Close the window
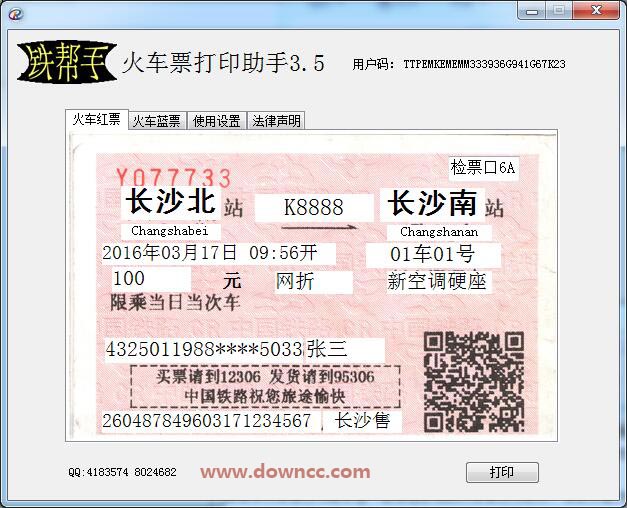627x508 pixels. (596, 10)
